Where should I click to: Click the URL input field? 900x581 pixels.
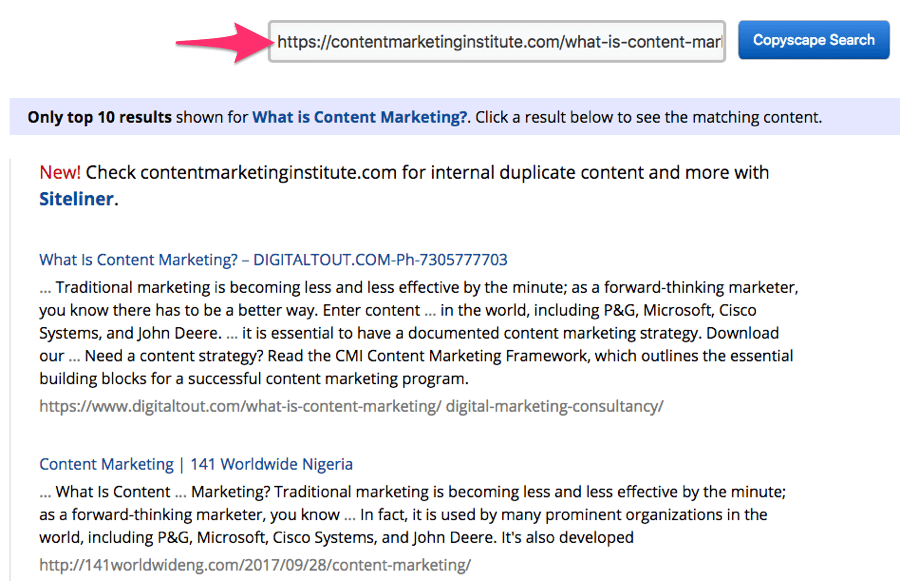497,41
